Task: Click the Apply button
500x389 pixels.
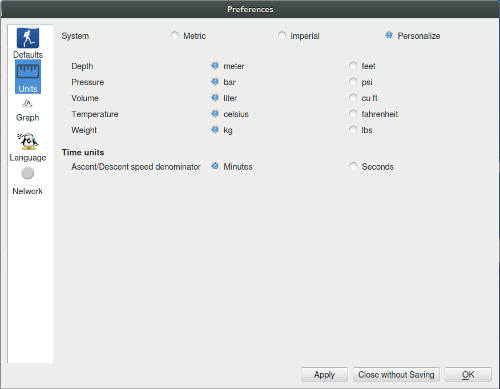Action: click(x=324, y=375)
